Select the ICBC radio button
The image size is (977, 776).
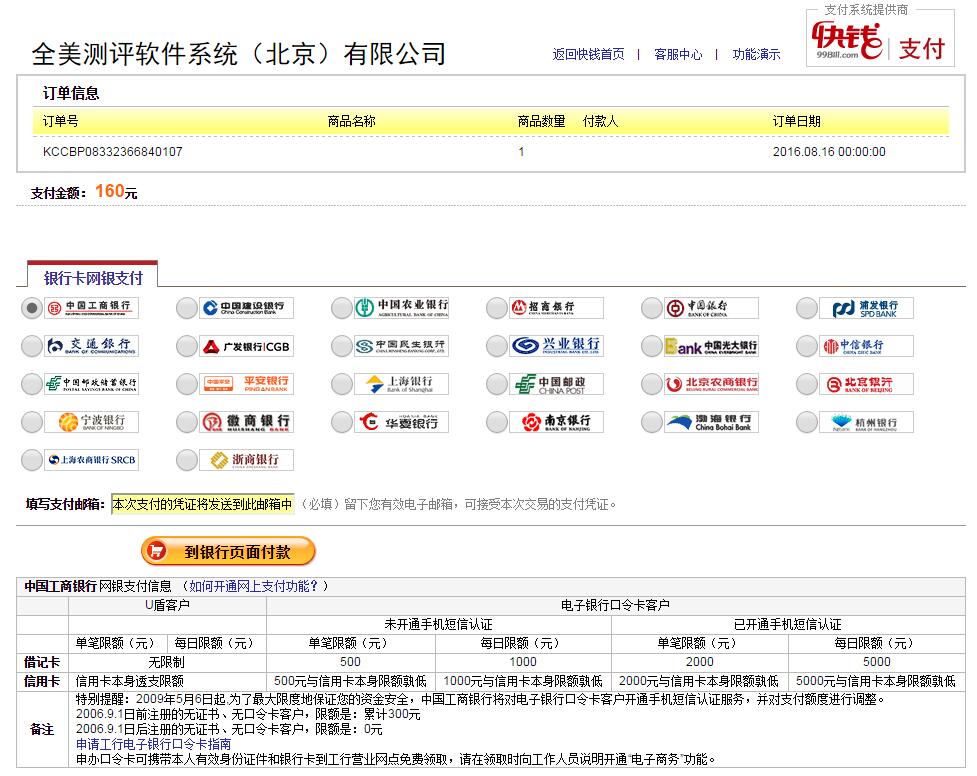pyautogui.click(x=32, y=308)
